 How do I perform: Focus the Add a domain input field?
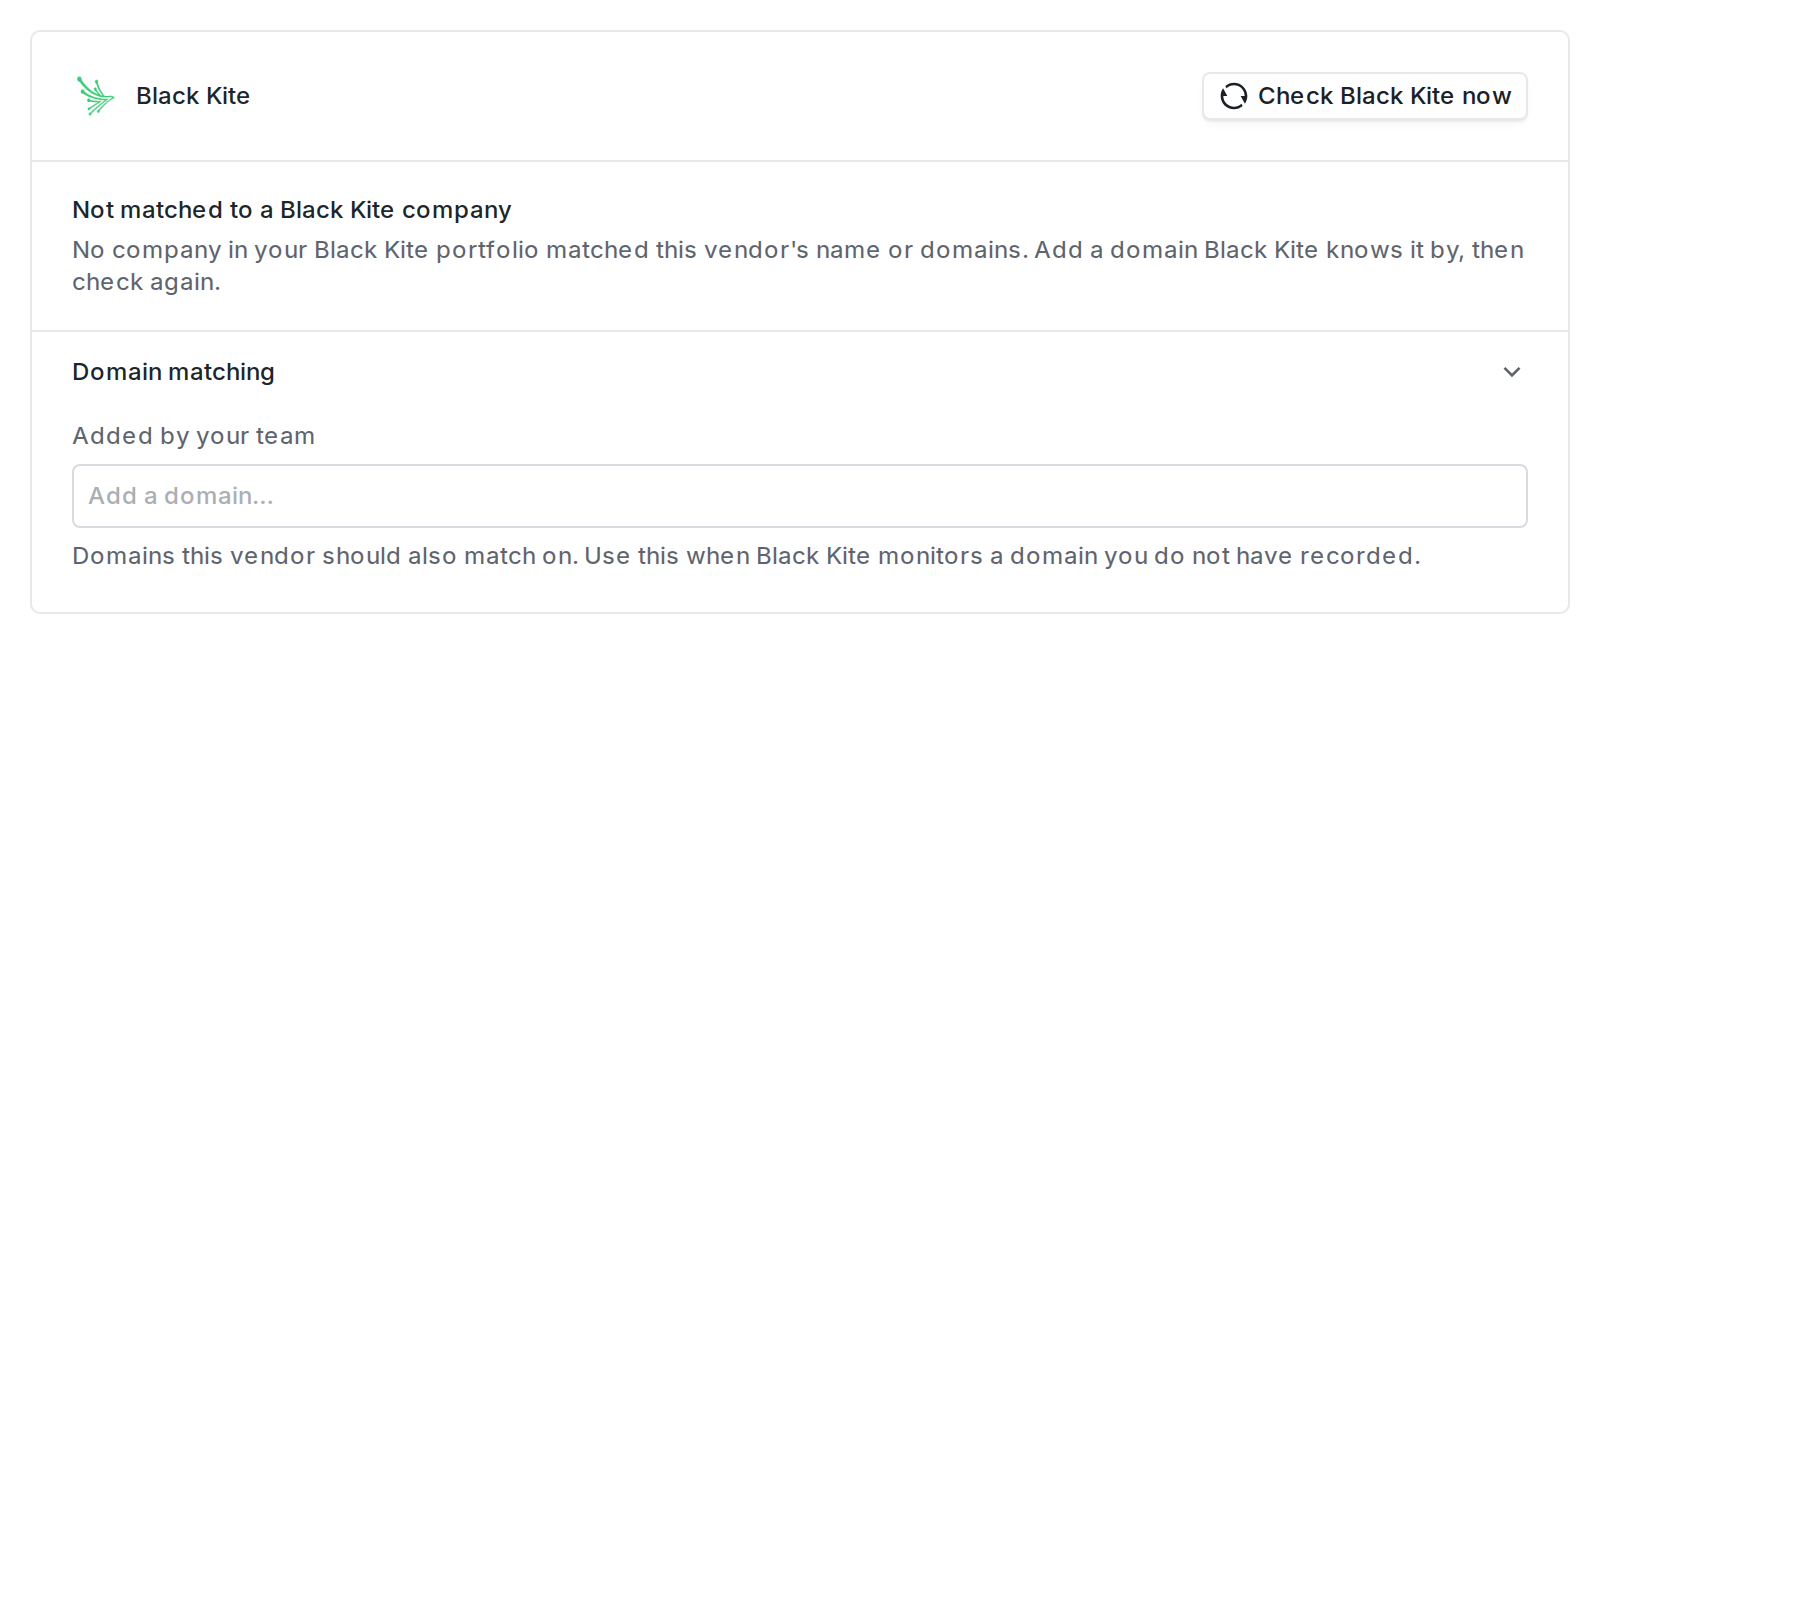click(800, 496)
